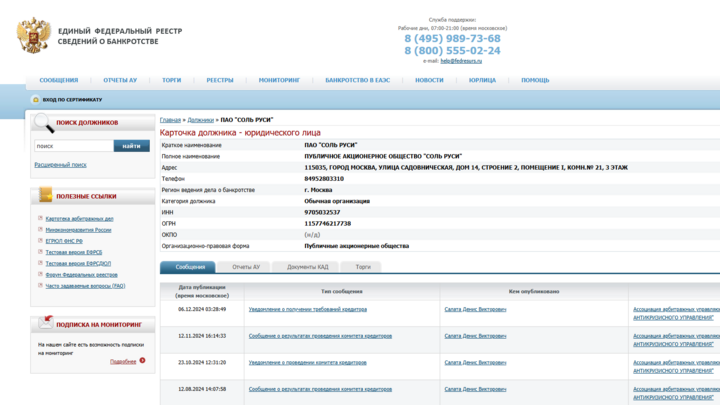720x405 pixels.
Task: Open the РЕЕСТРЫ menu item
Action: (x=220, y=80)
